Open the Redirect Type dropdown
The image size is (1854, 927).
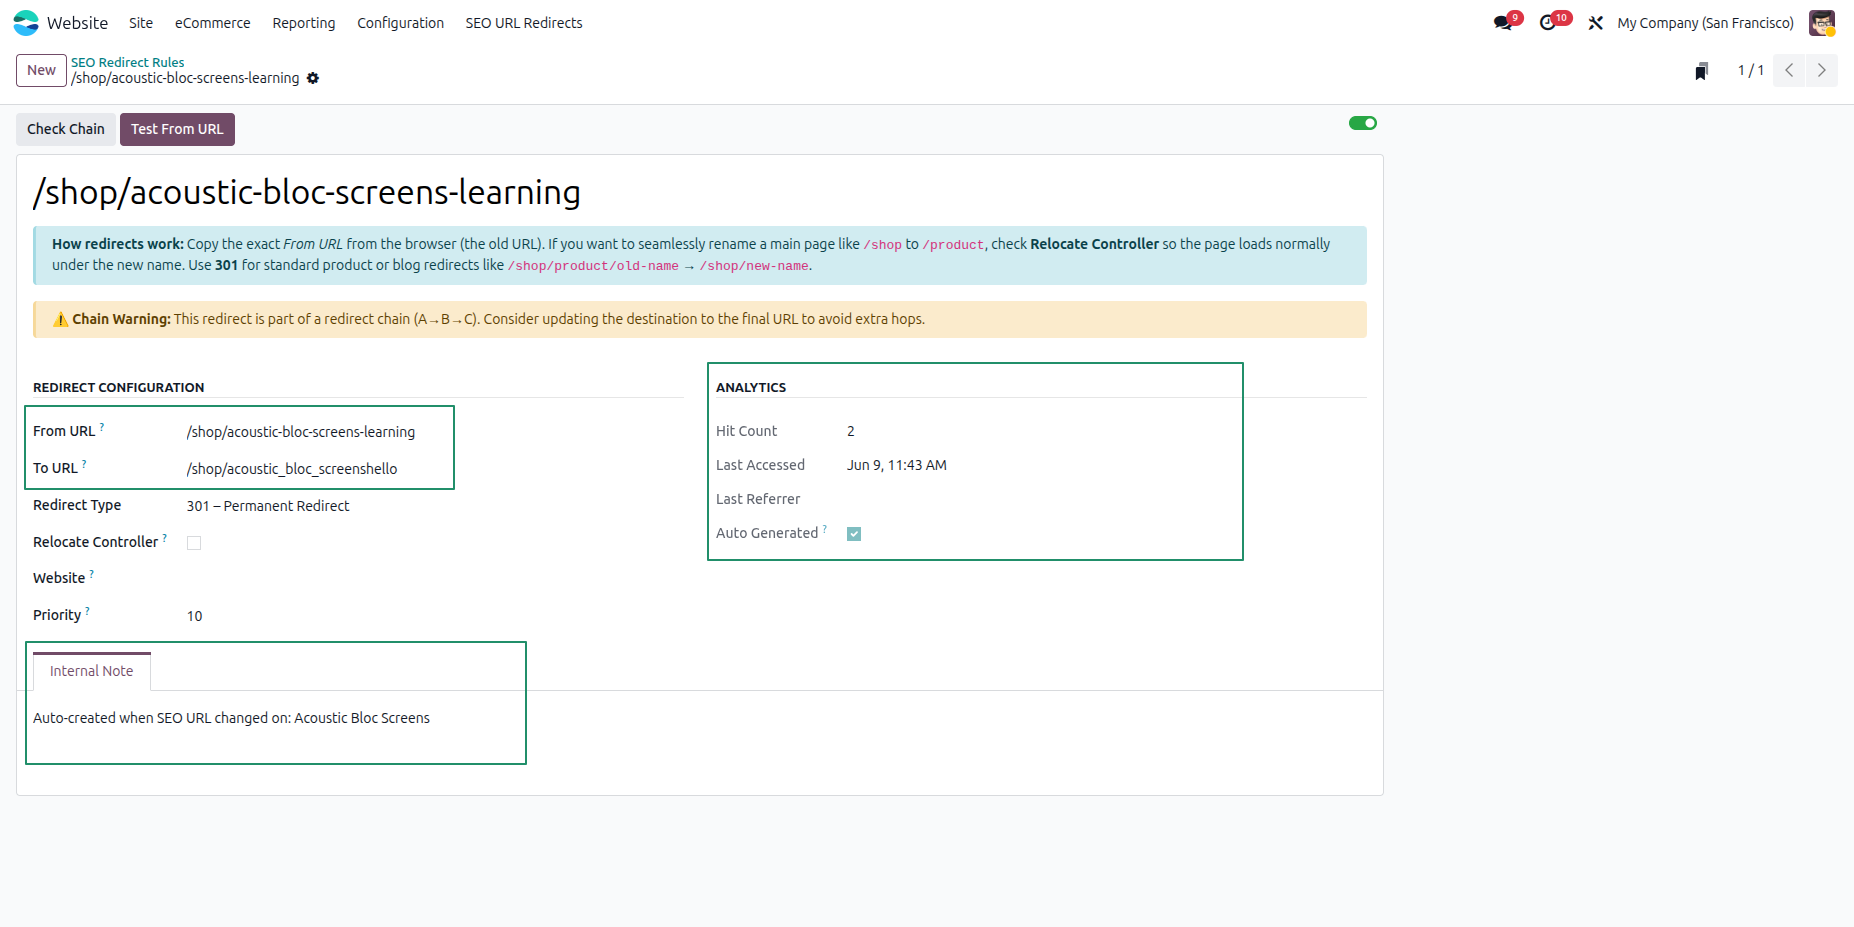tap(433, 506)
